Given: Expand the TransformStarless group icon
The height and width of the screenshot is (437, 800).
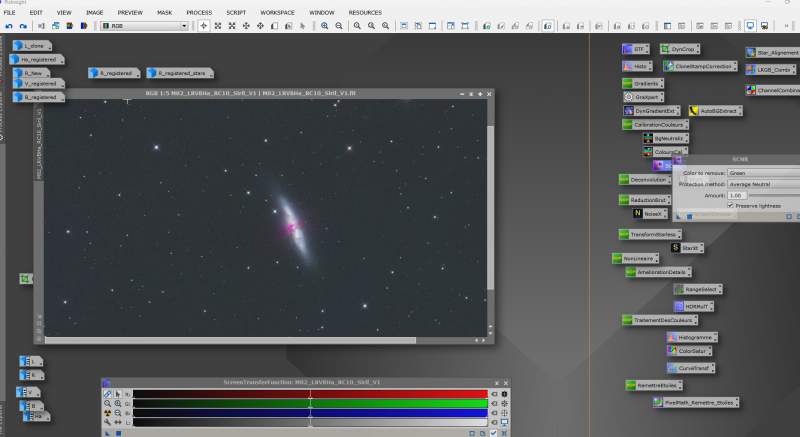Looking at the screenshot, I should point(650,234).
